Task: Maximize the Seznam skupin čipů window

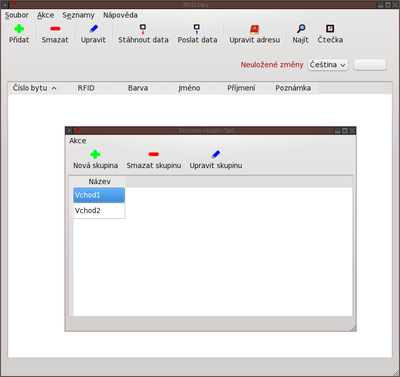Action: pos(345,130)
